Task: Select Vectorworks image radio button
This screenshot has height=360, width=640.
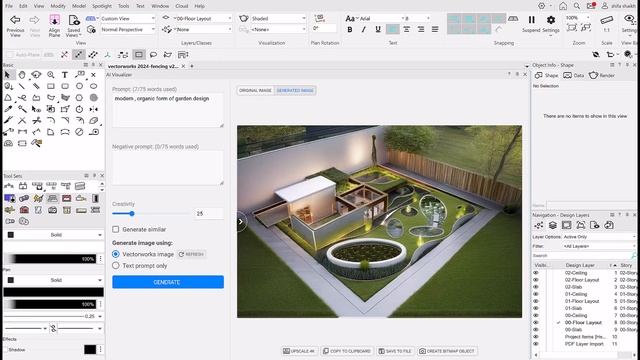Action: point(116,254)
